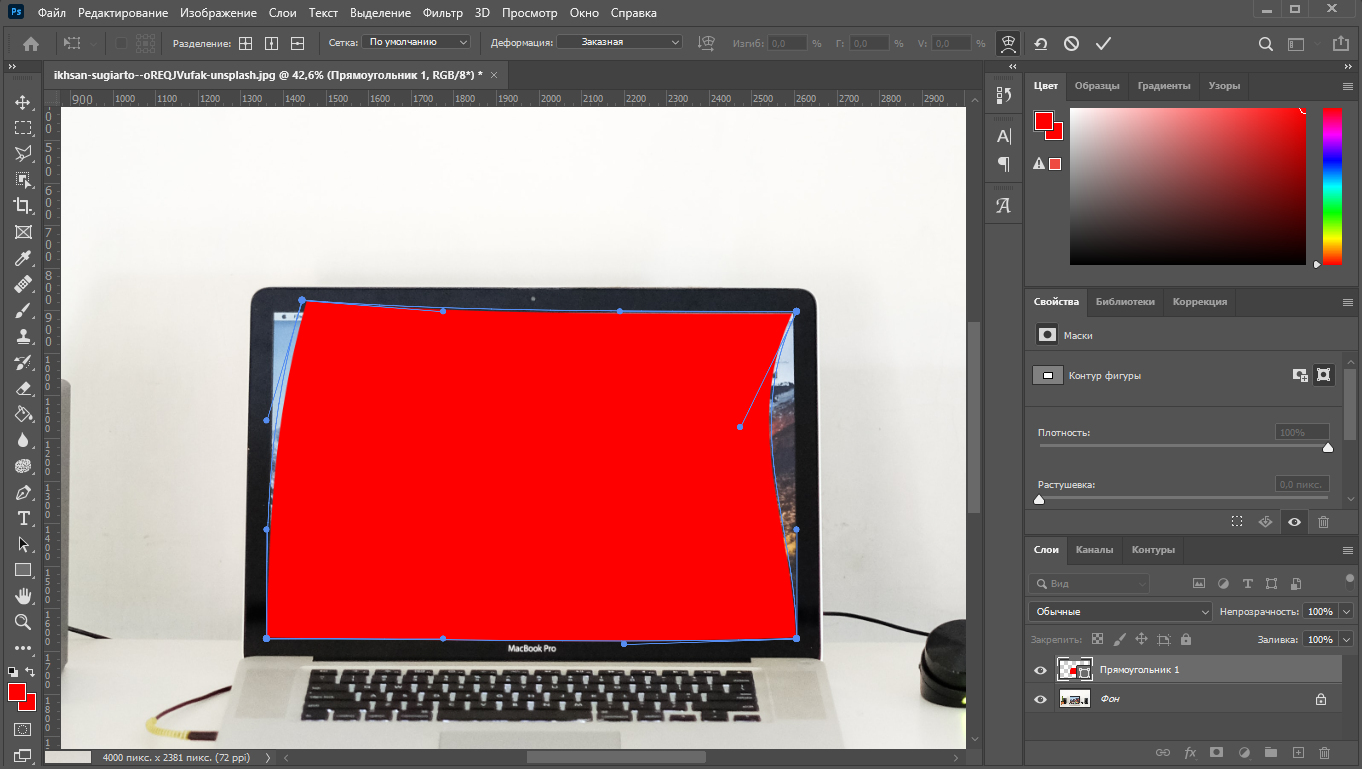Select the Crop tool

click(22, 206)
